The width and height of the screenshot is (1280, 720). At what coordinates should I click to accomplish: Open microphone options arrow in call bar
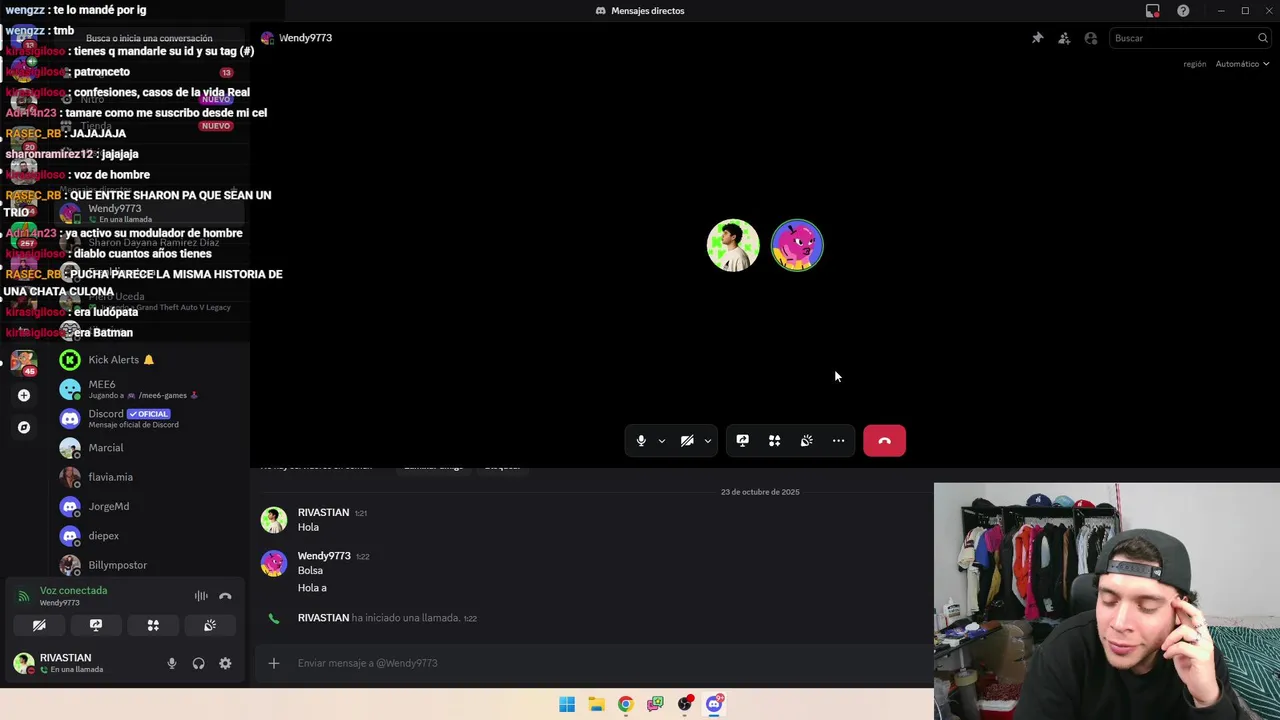[x=661, y=441]
